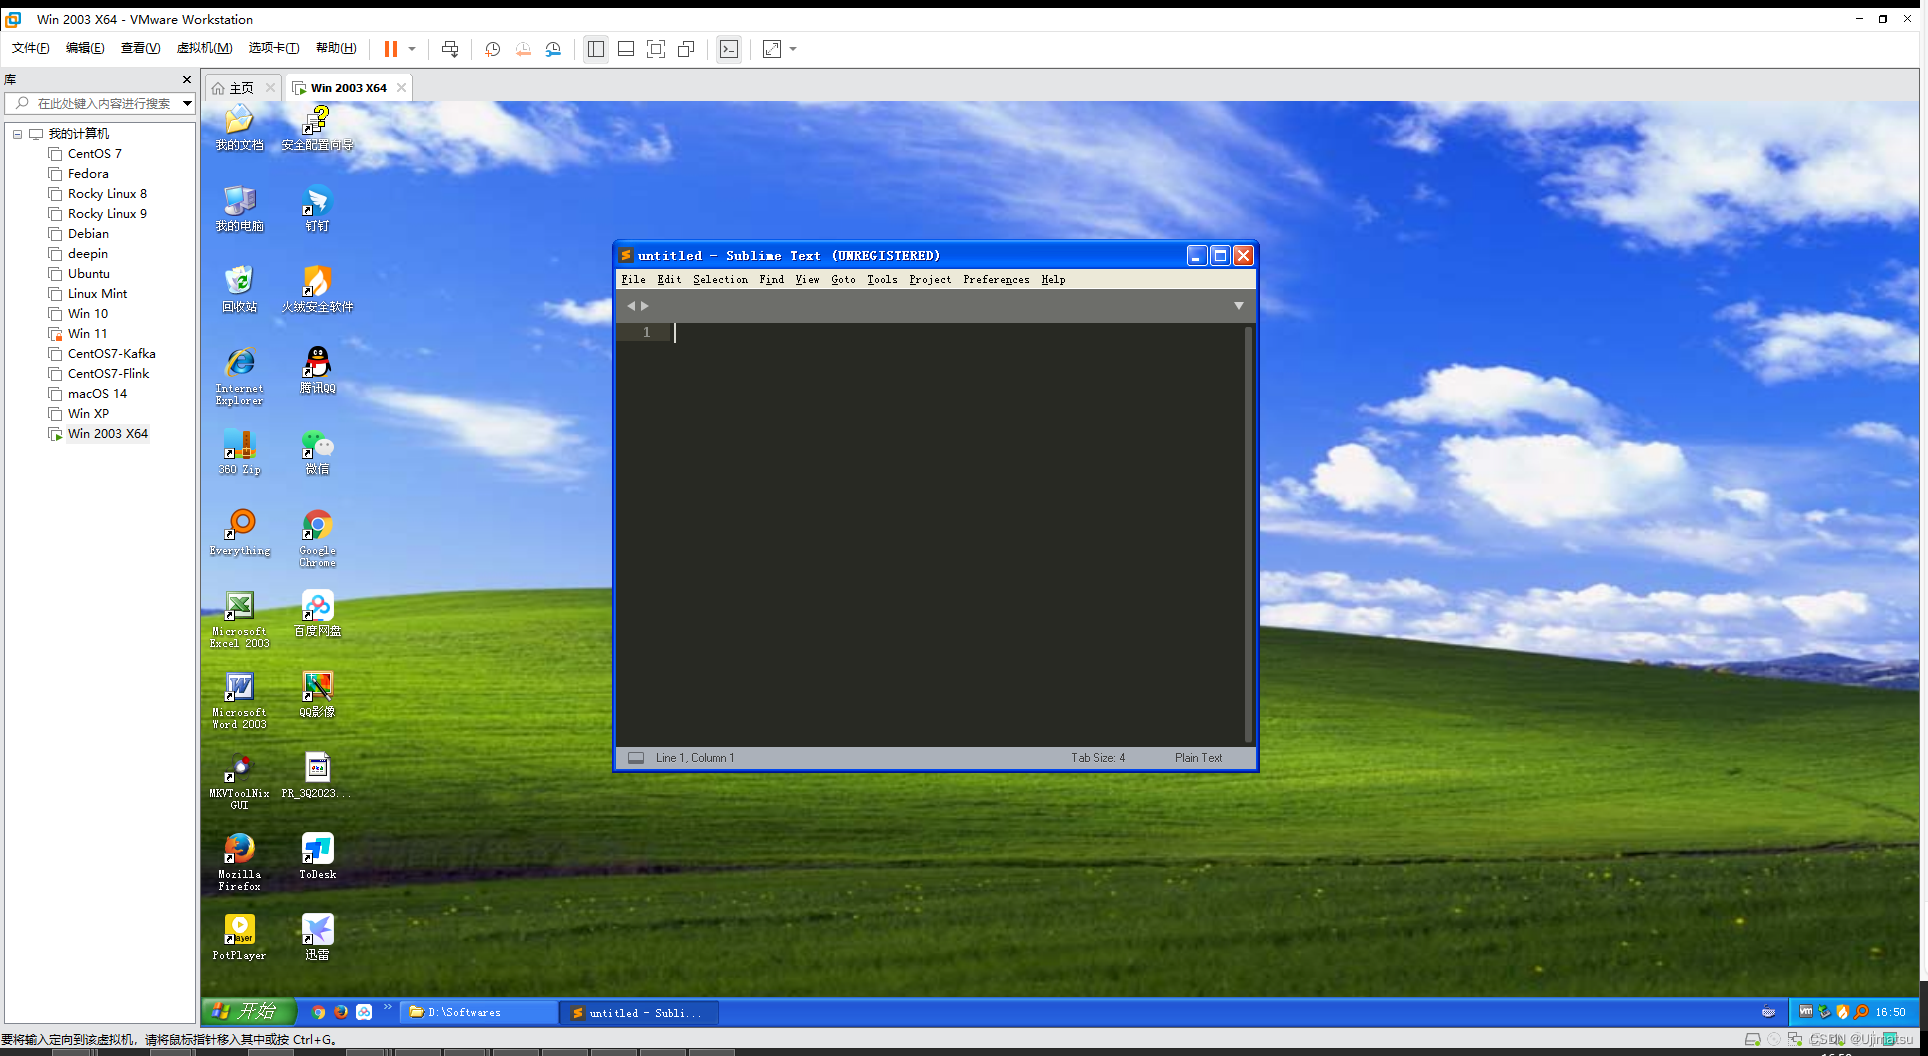Select the 腾讯QQ desktop icon
Screen dimensions: 1928x1056
[317, 370]
